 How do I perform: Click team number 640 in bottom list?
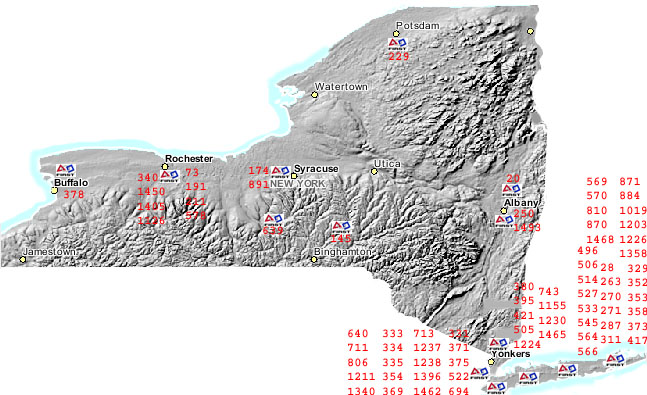tap(358, 334)
